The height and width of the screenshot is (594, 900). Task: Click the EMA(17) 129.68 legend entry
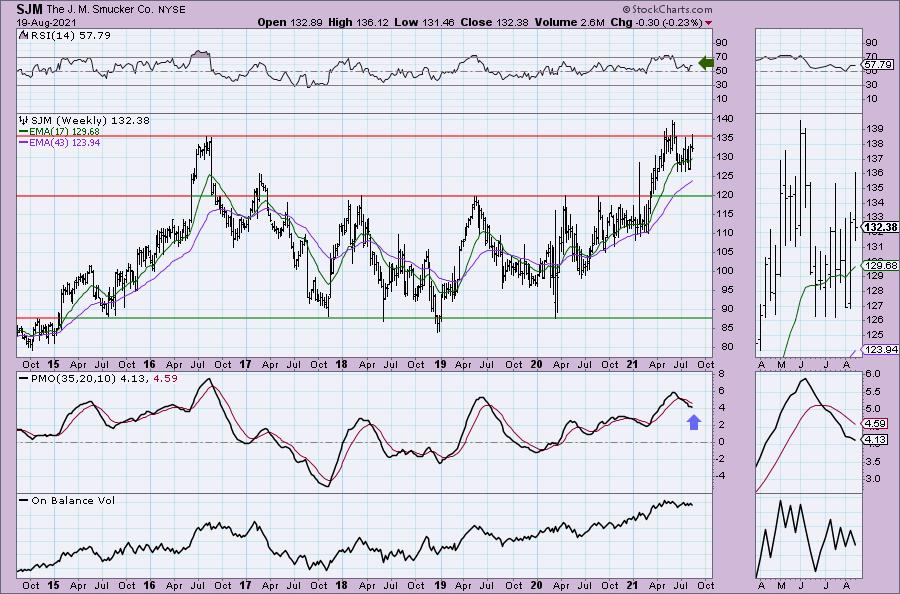pos(64,131)
